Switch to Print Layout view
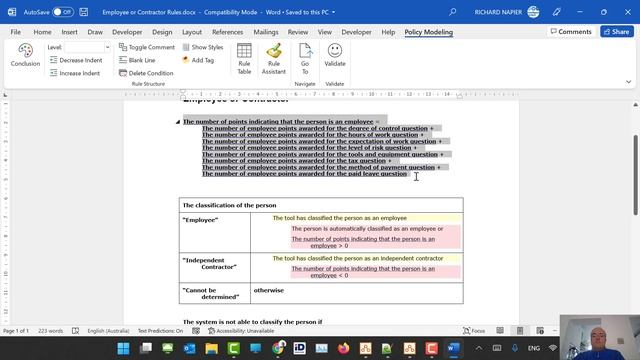The width and height of the screenshot is (640, 360). pos(520,331)
